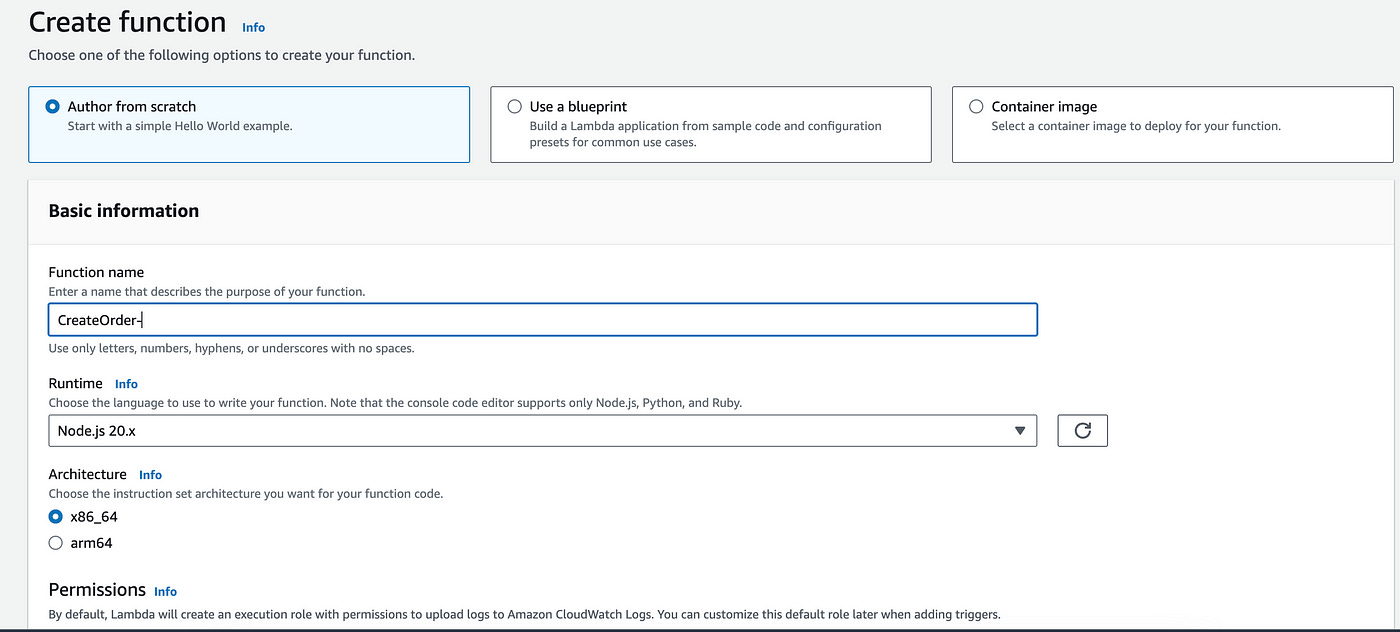
Task: Open the Architecture Info link
Action: pos(150,474)
